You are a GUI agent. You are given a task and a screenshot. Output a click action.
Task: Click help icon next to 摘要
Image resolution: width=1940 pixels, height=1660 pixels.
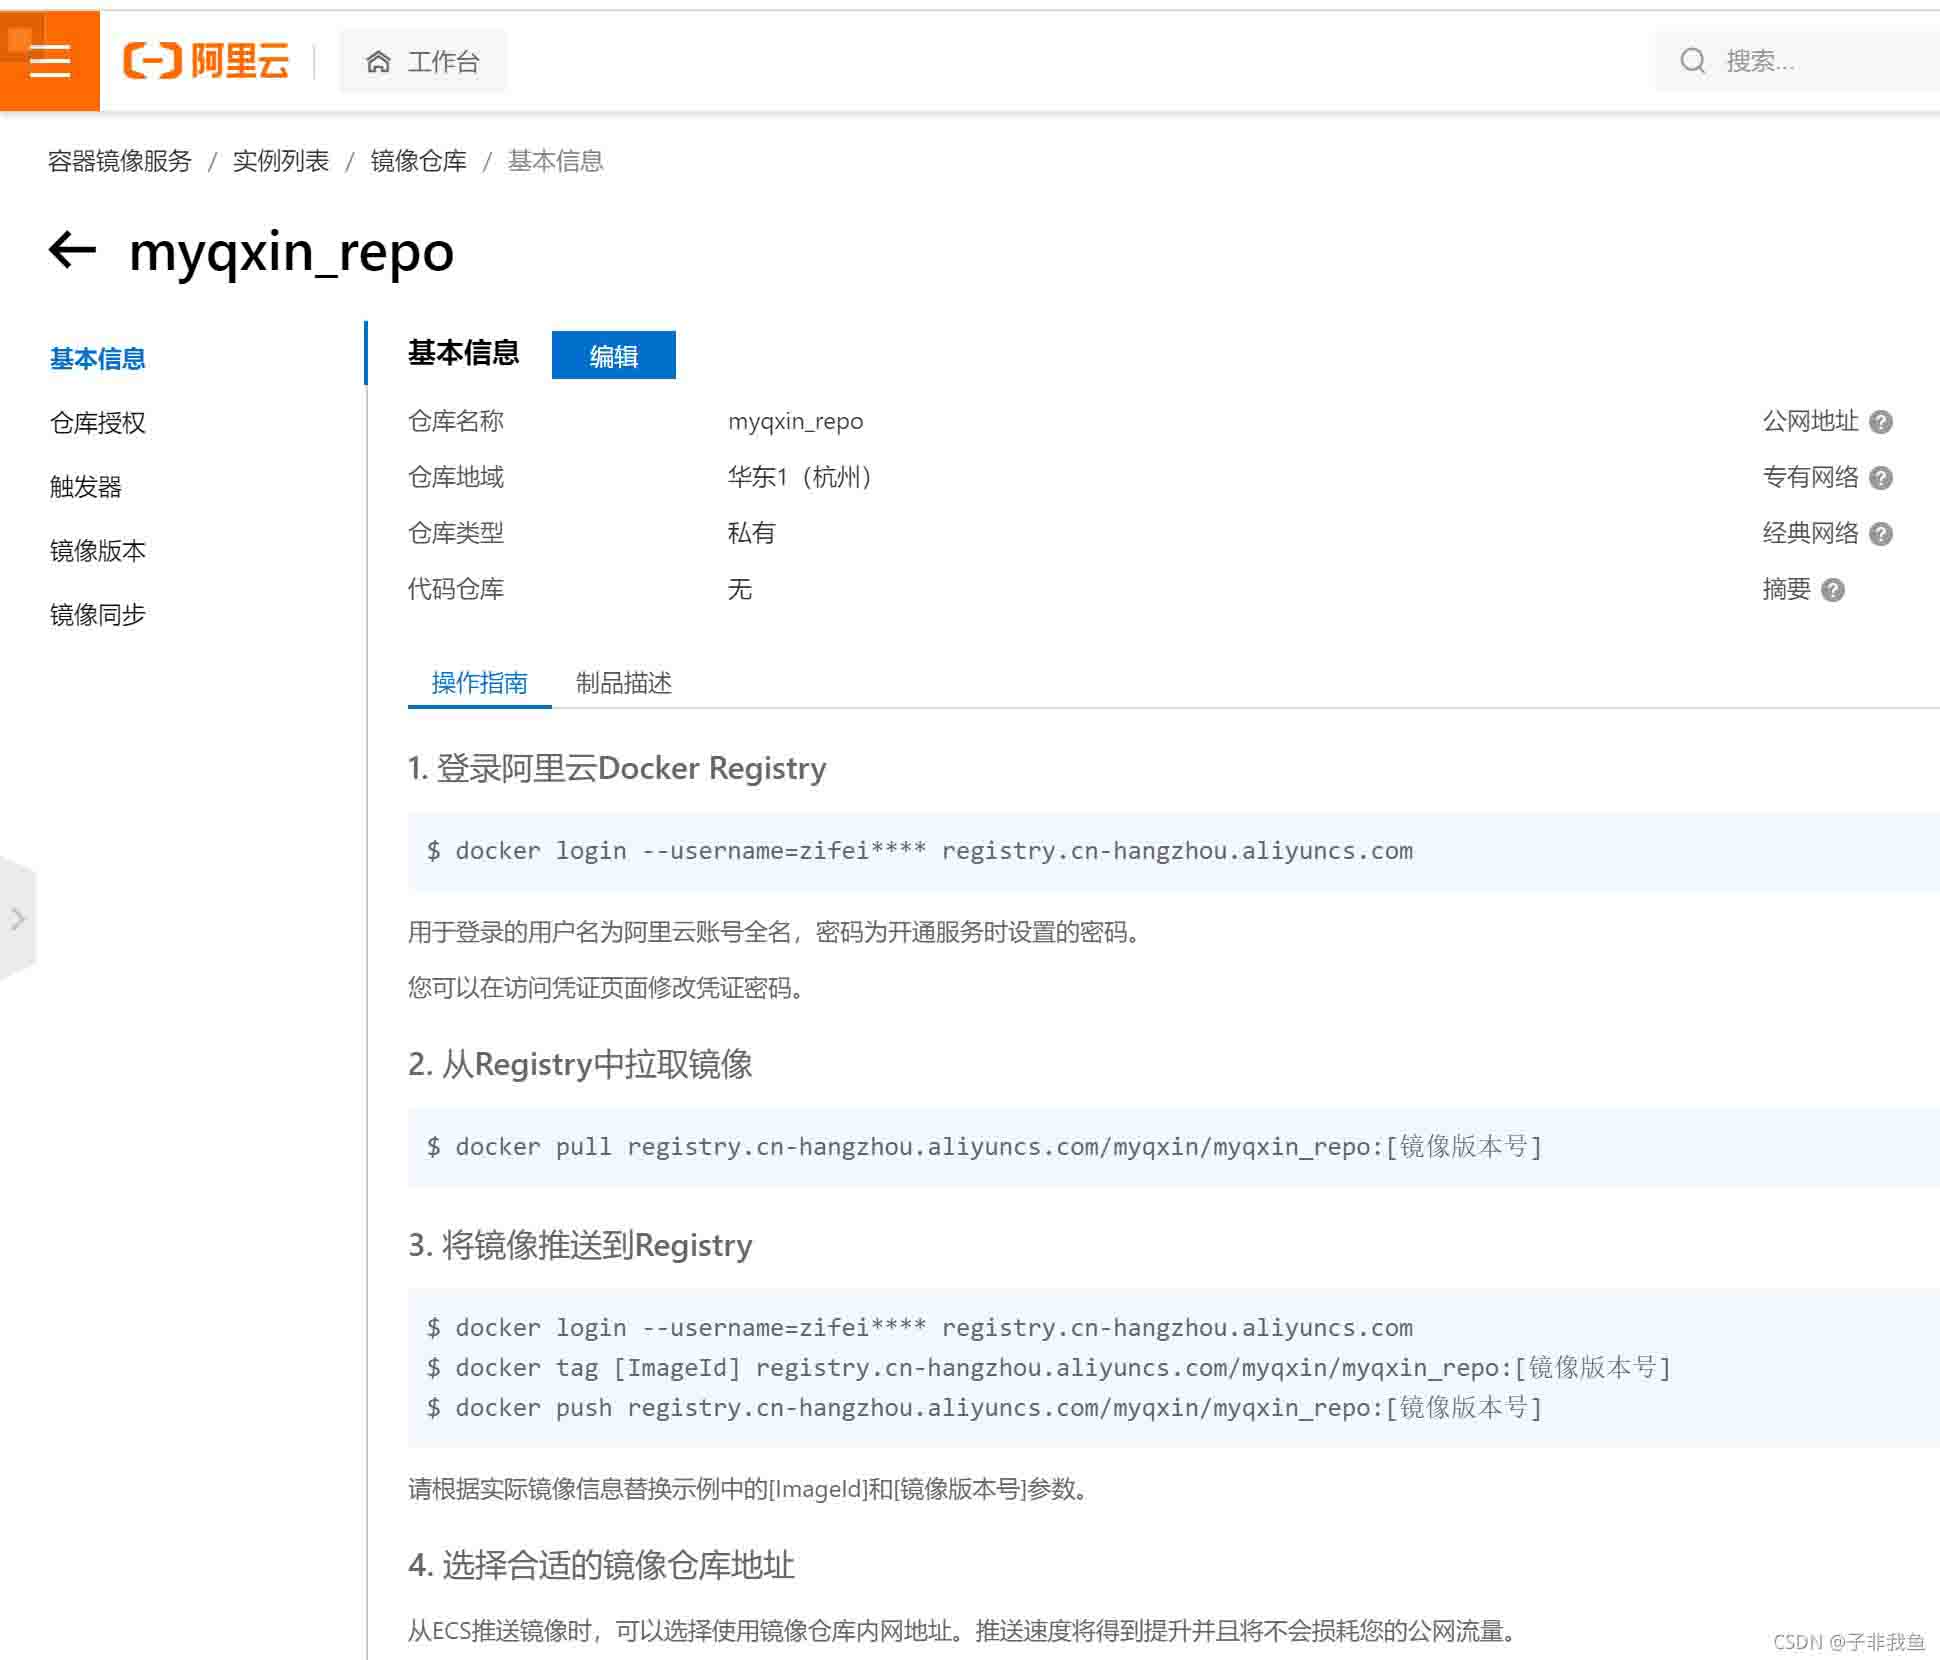pyautogui.click(x=1833, y=590)
